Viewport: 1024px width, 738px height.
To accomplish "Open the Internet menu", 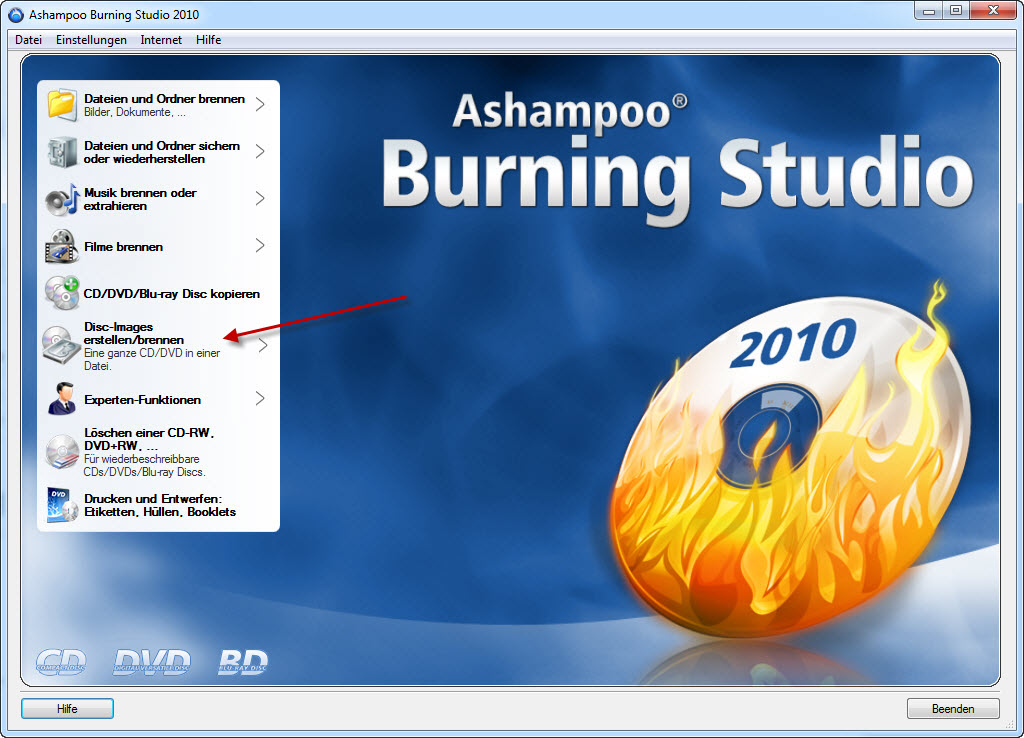I will point(161,40).
